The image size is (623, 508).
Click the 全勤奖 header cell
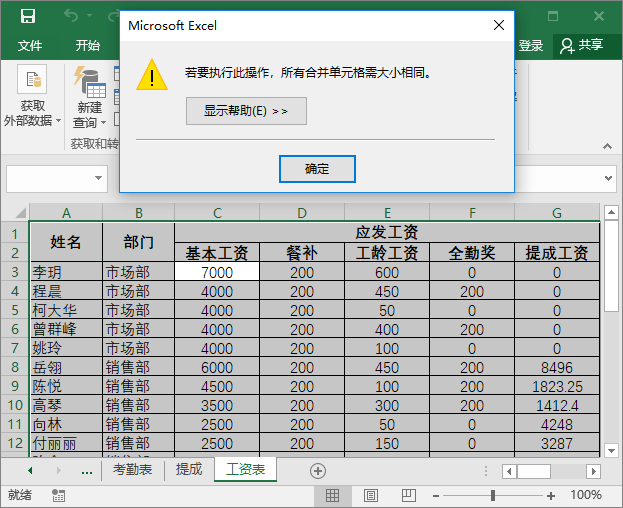(x=472, y=253)
